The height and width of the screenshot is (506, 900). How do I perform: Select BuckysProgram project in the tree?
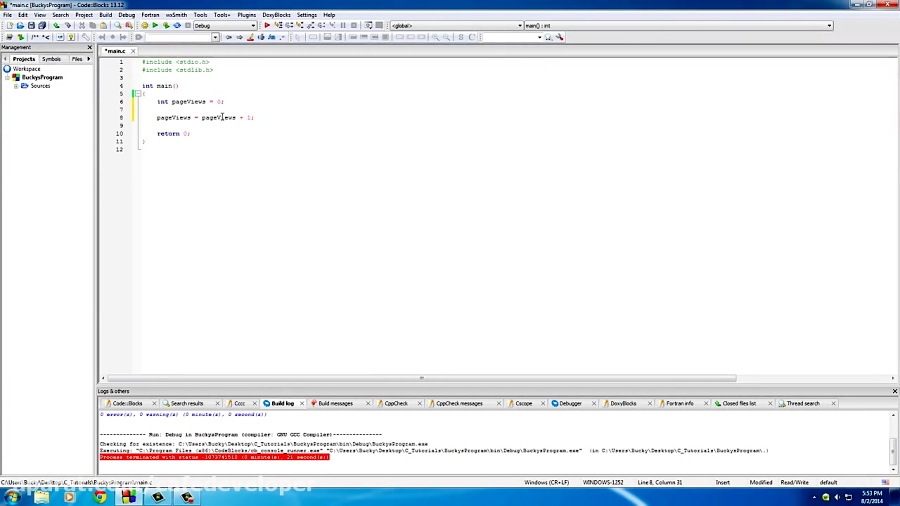click(42, 77)
